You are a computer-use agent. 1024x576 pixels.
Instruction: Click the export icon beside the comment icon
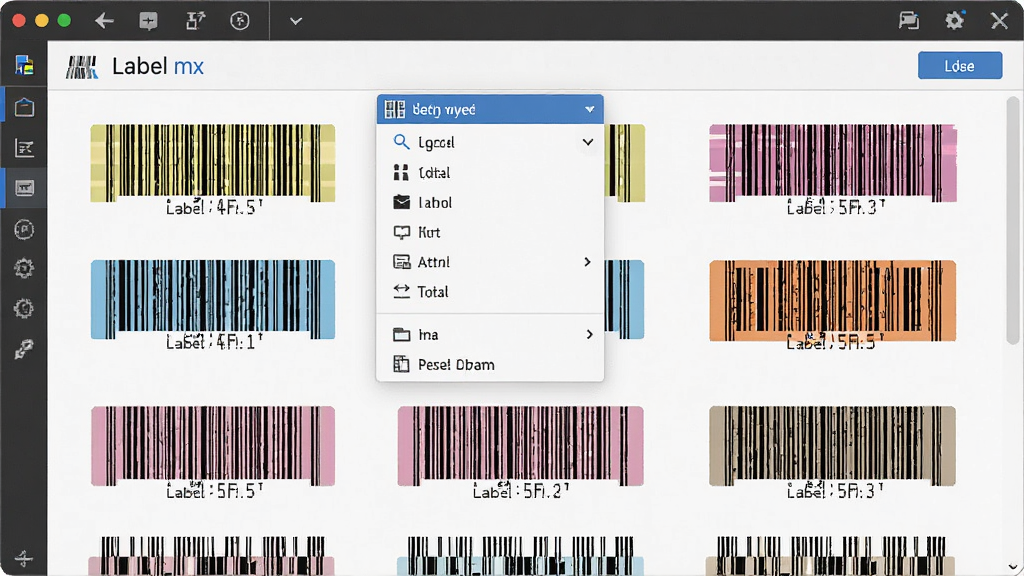pos(195,21)
